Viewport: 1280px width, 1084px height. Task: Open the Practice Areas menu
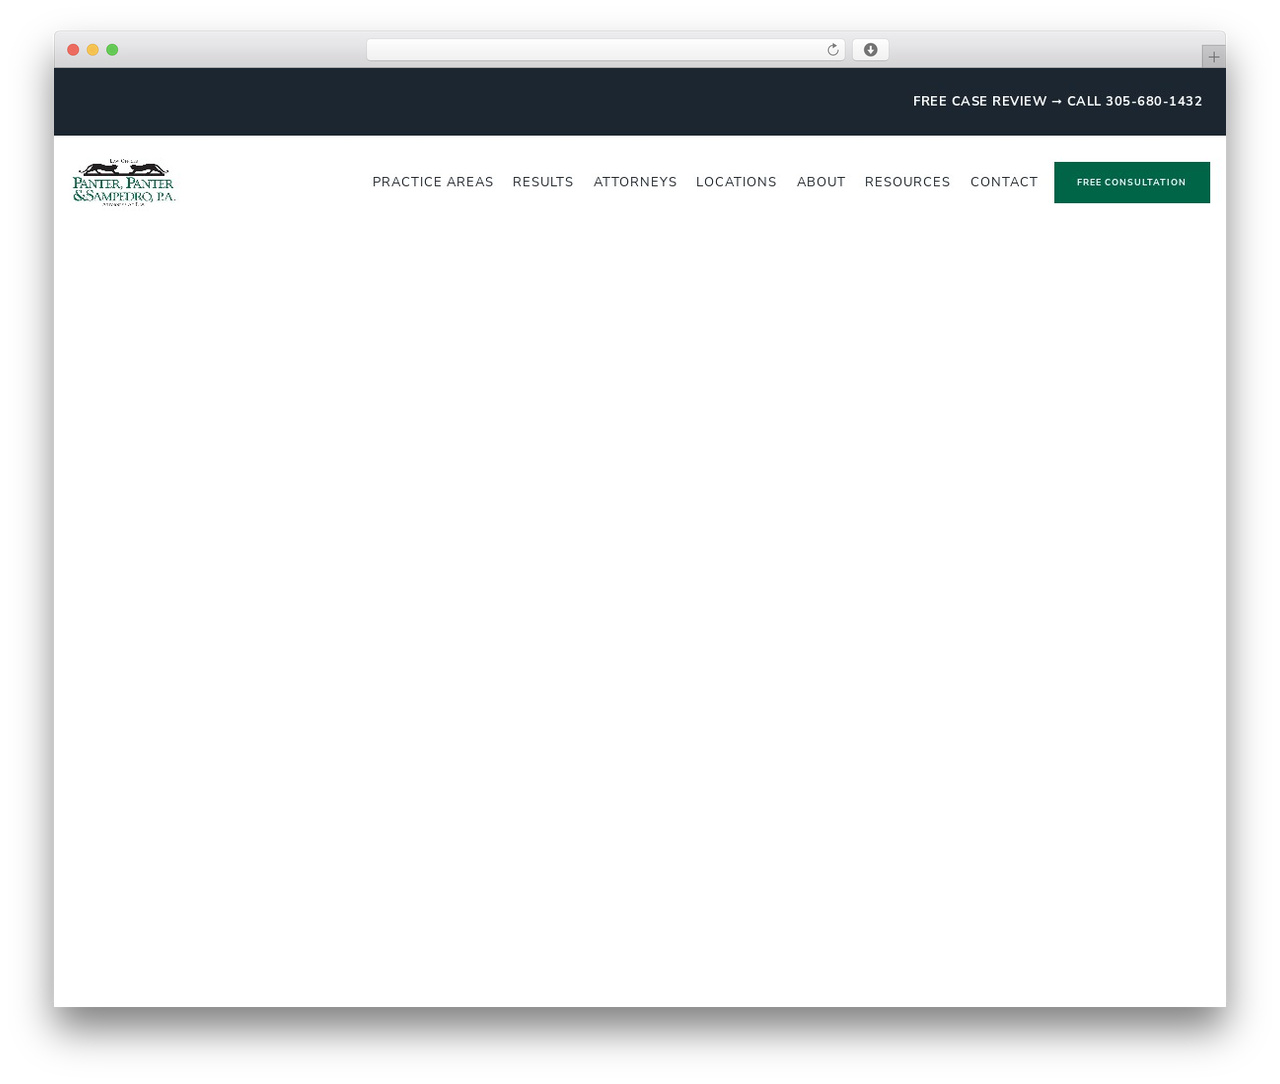(433, 182)
